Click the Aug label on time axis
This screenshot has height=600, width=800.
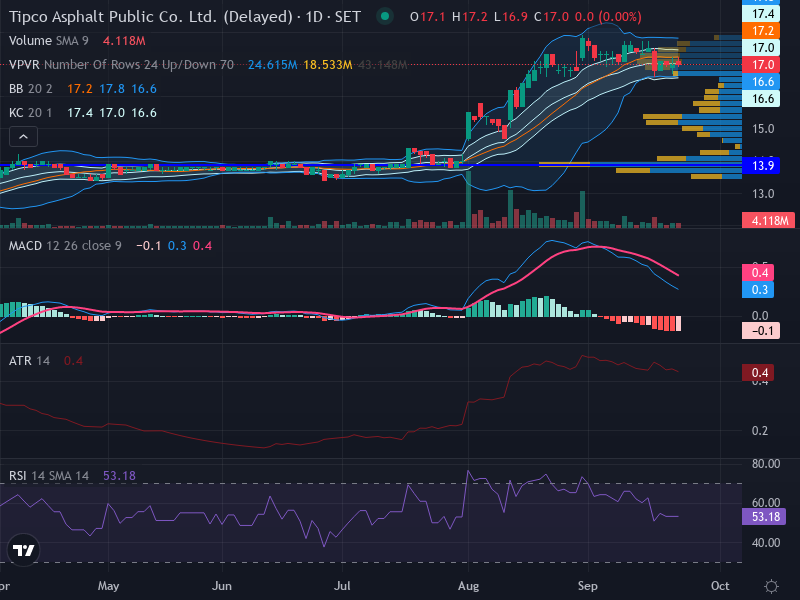click(x=468, y=586)
